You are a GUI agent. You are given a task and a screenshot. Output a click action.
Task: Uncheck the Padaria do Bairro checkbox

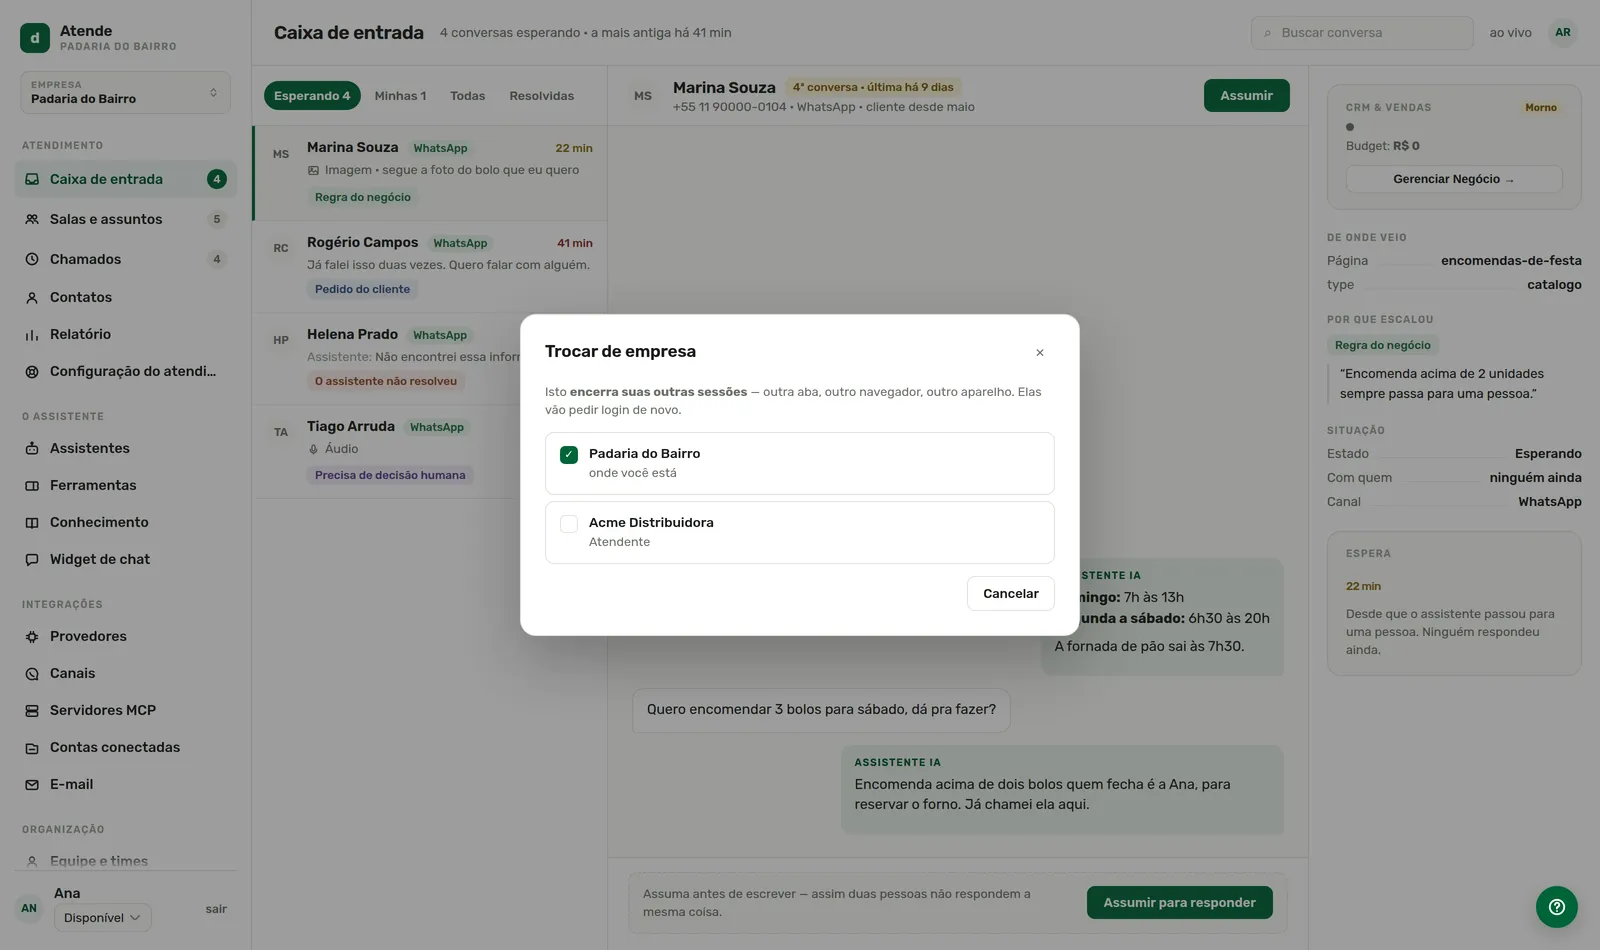(569, 454)
